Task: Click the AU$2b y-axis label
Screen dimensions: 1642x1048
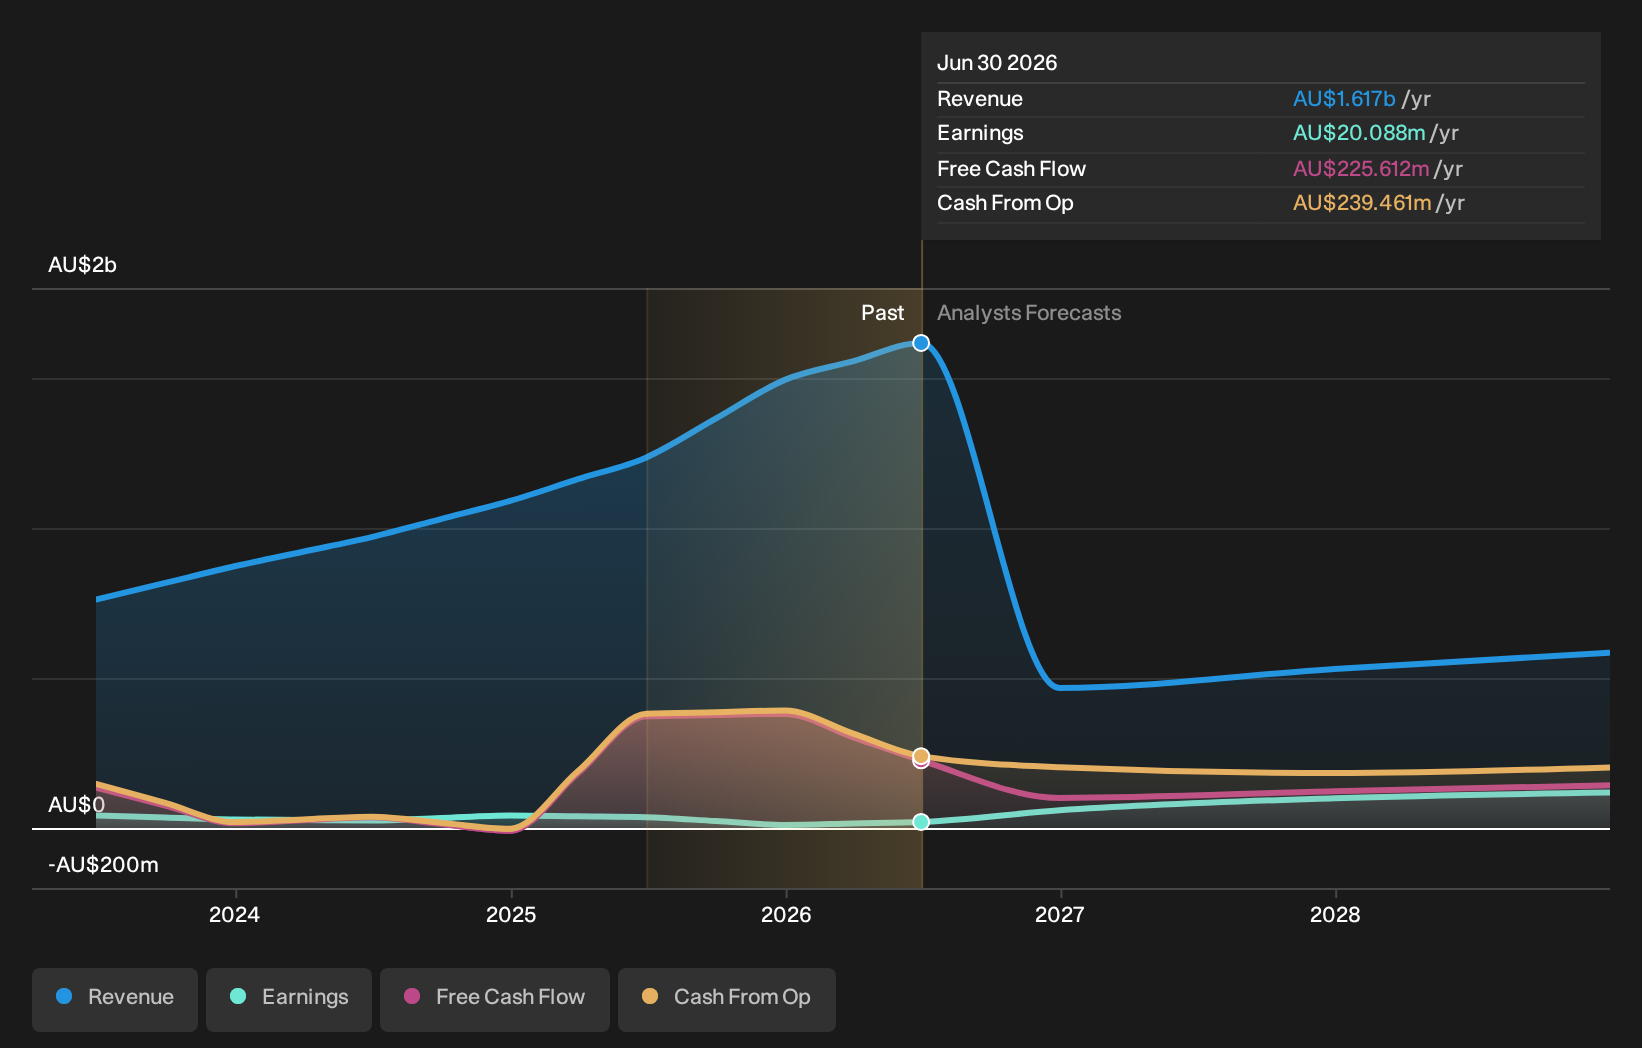Action: coord(82,265)
